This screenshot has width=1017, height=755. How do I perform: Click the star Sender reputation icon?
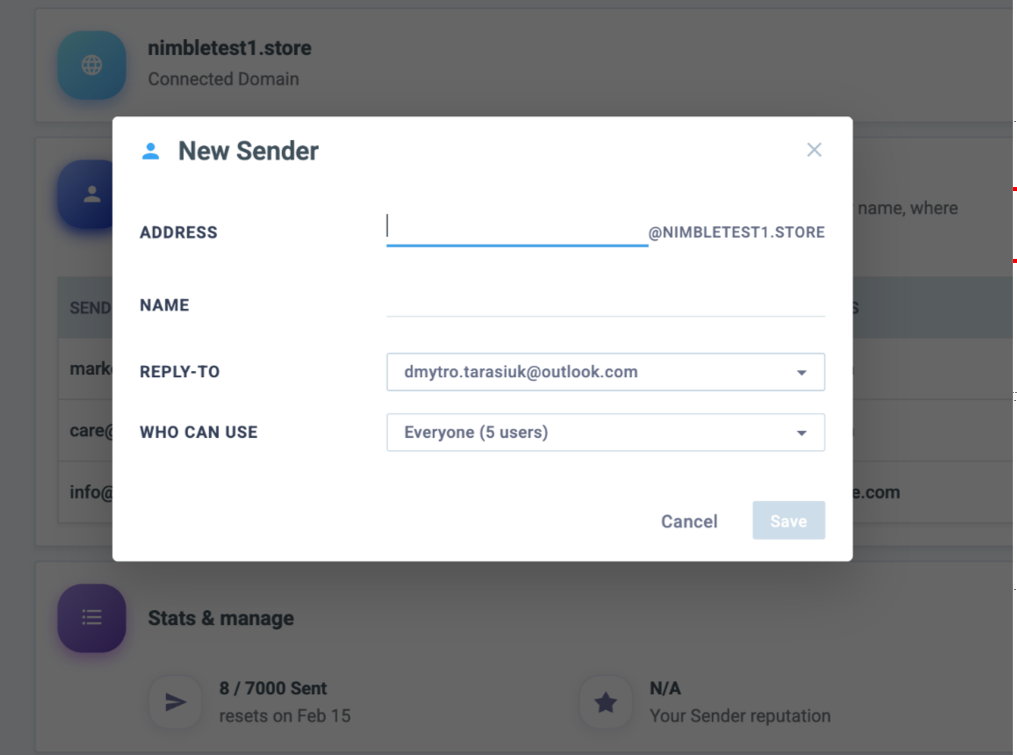point(606,702)
